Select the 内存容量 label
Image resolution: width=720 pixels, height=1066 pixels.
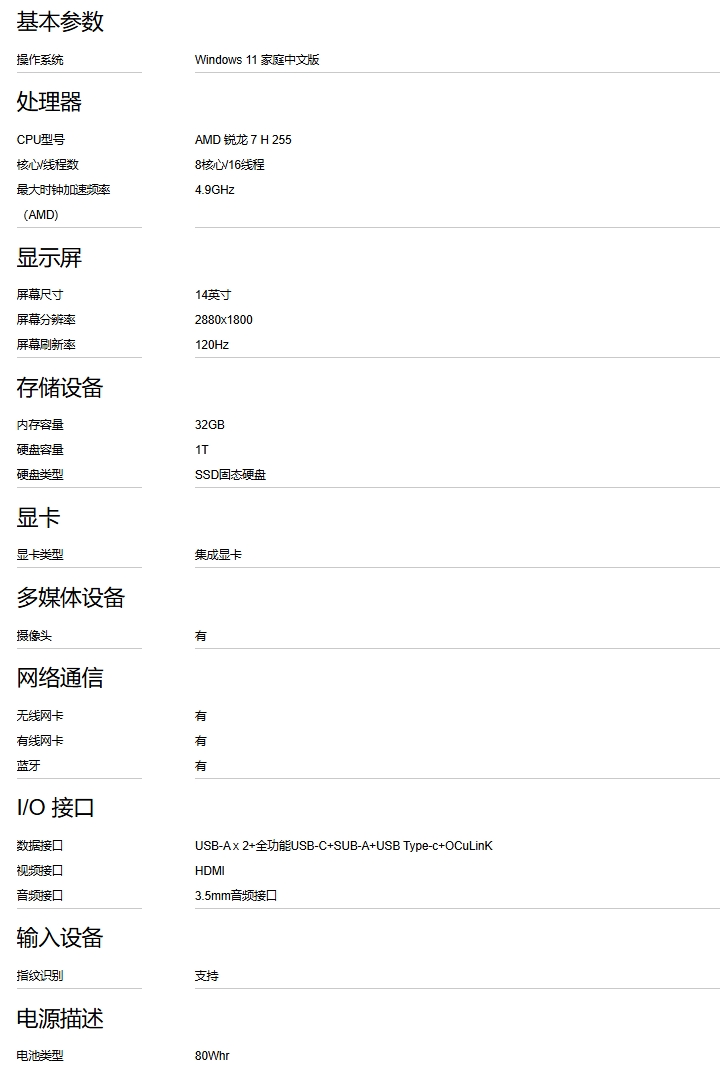tap(40, 425)
